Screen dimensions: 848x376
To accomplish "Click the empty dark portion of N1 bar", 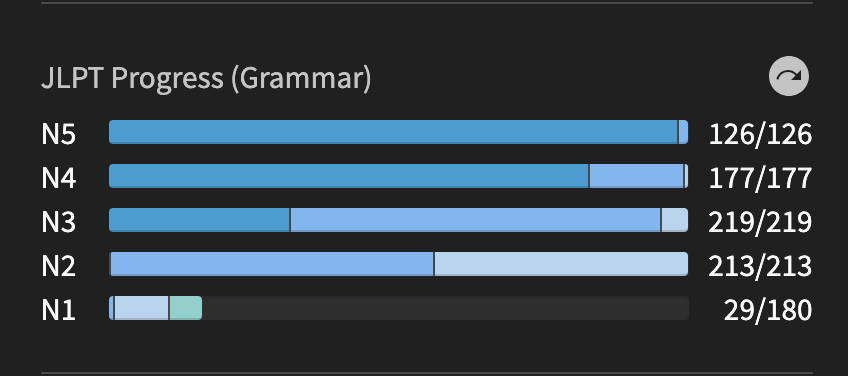I will [x=446, y=308].
